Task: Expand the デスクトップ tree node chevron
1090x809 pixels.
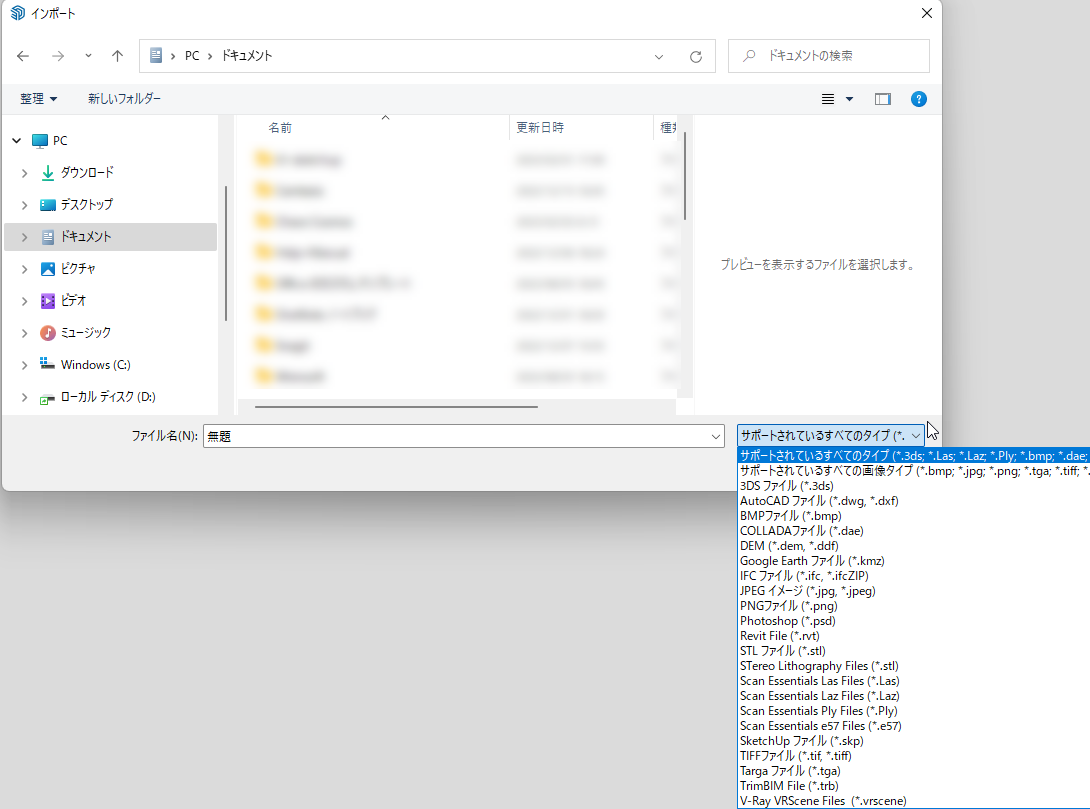Action: click(24, 205)
